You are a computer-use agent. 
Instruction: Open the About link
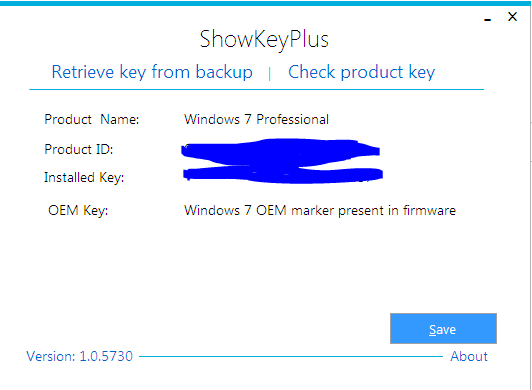tap(469, 356)
